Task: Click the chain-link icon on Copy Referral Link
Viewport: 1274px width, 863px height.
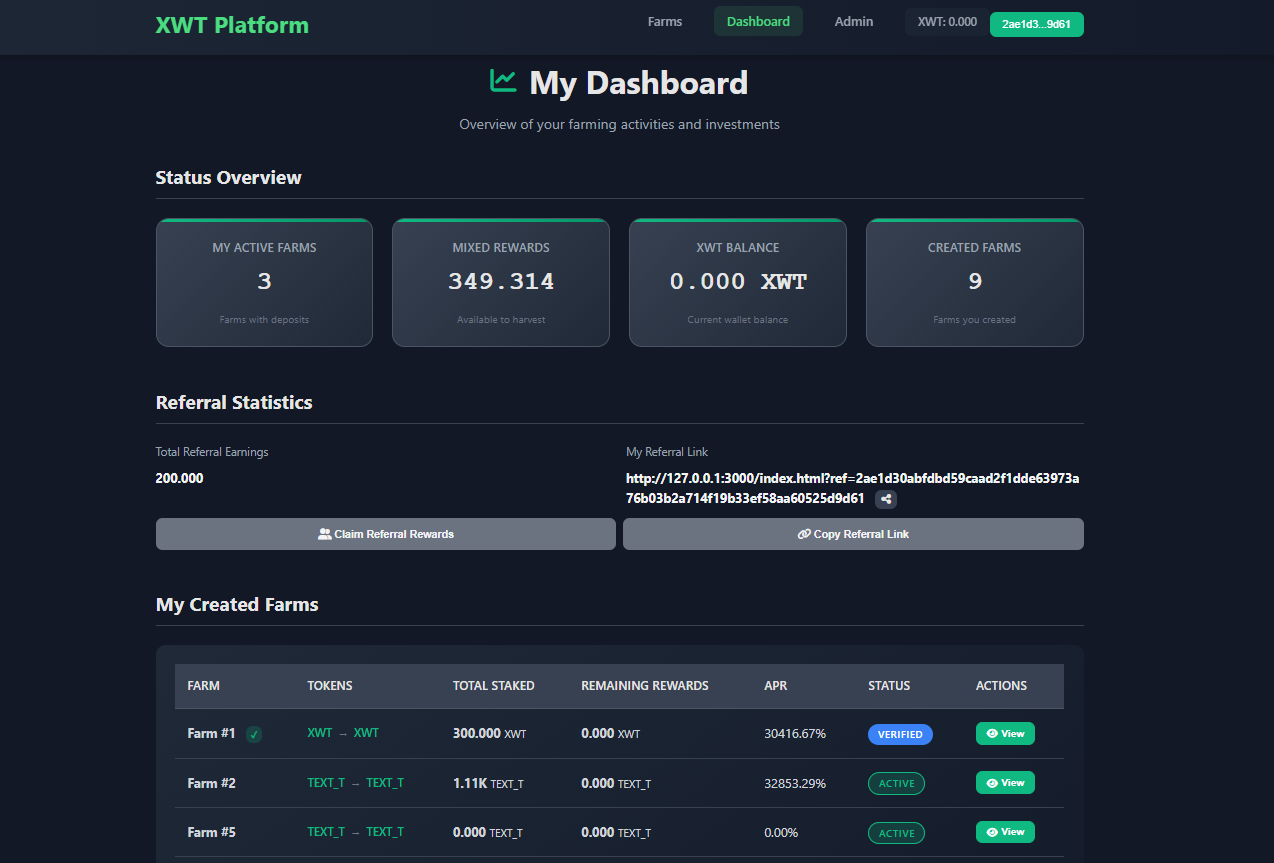Action: click(x=803, y=533)
